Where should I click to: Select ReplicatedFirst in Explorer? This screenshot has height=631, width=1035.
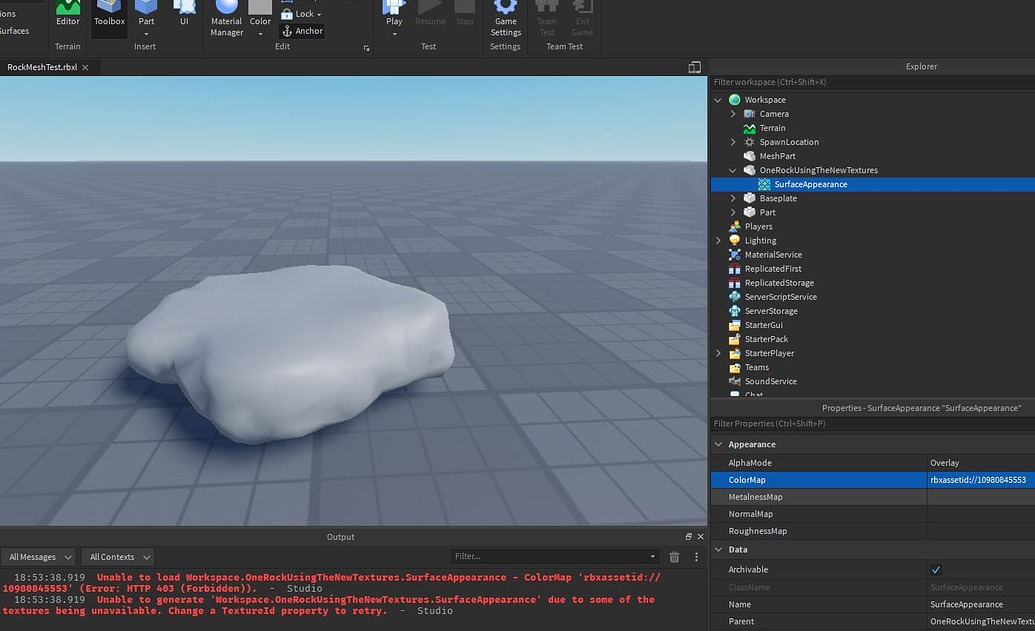pos(773,269)
